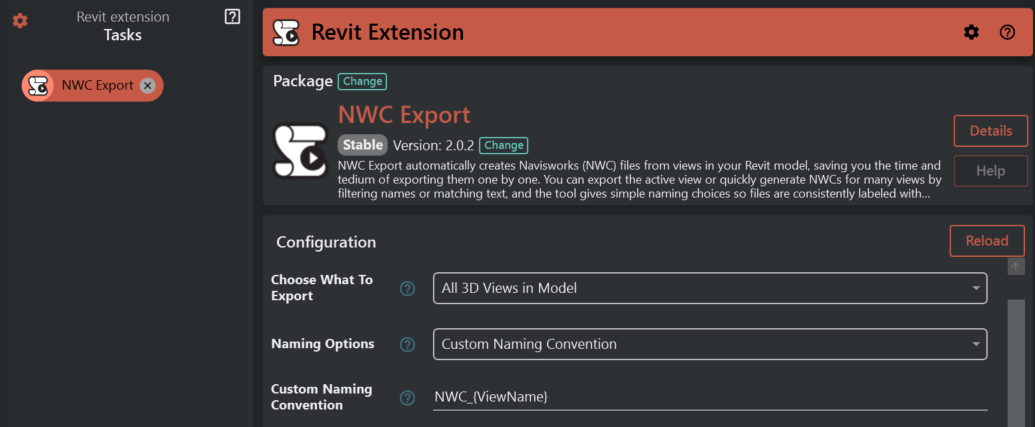This screenshot has height=427, width=1035.
Task: Click the configuration scroll-up arrow
Action: click(x=1016, y=266)
